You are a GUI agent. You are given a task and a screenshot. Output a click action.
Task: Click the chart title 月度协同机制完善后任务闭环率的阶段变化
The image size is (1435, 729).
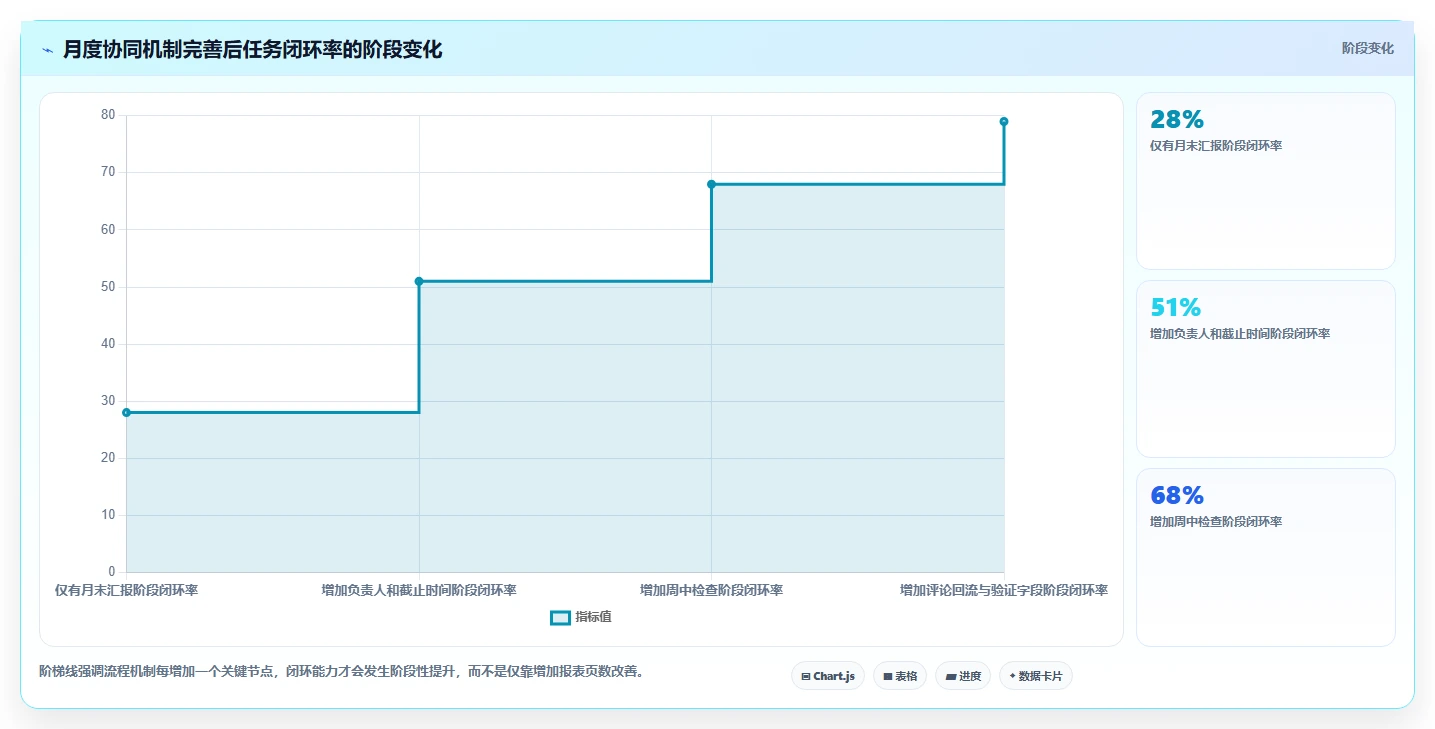click(x=252, y=50)
